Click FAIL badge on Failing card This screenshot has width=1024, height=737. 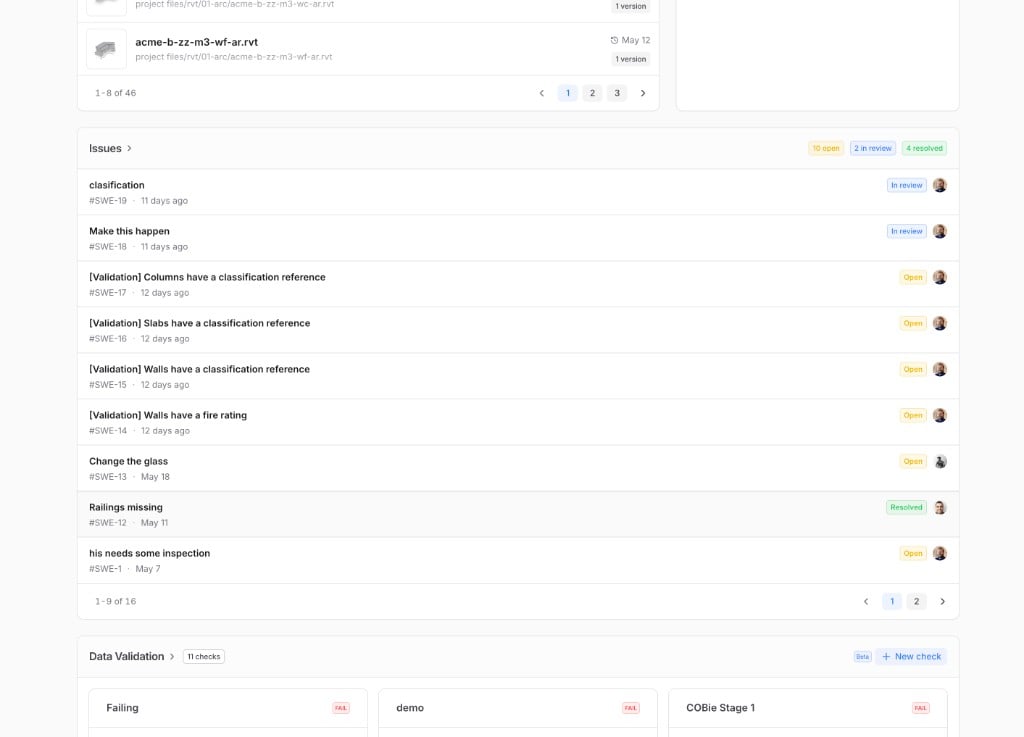point(341,708)
